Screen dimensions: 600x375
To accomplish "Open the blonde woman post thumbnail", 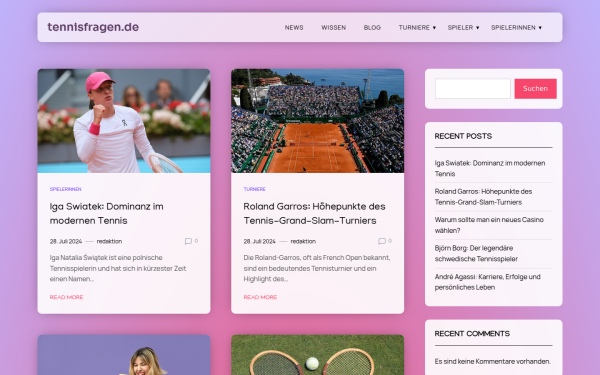I will click(124, 355).
